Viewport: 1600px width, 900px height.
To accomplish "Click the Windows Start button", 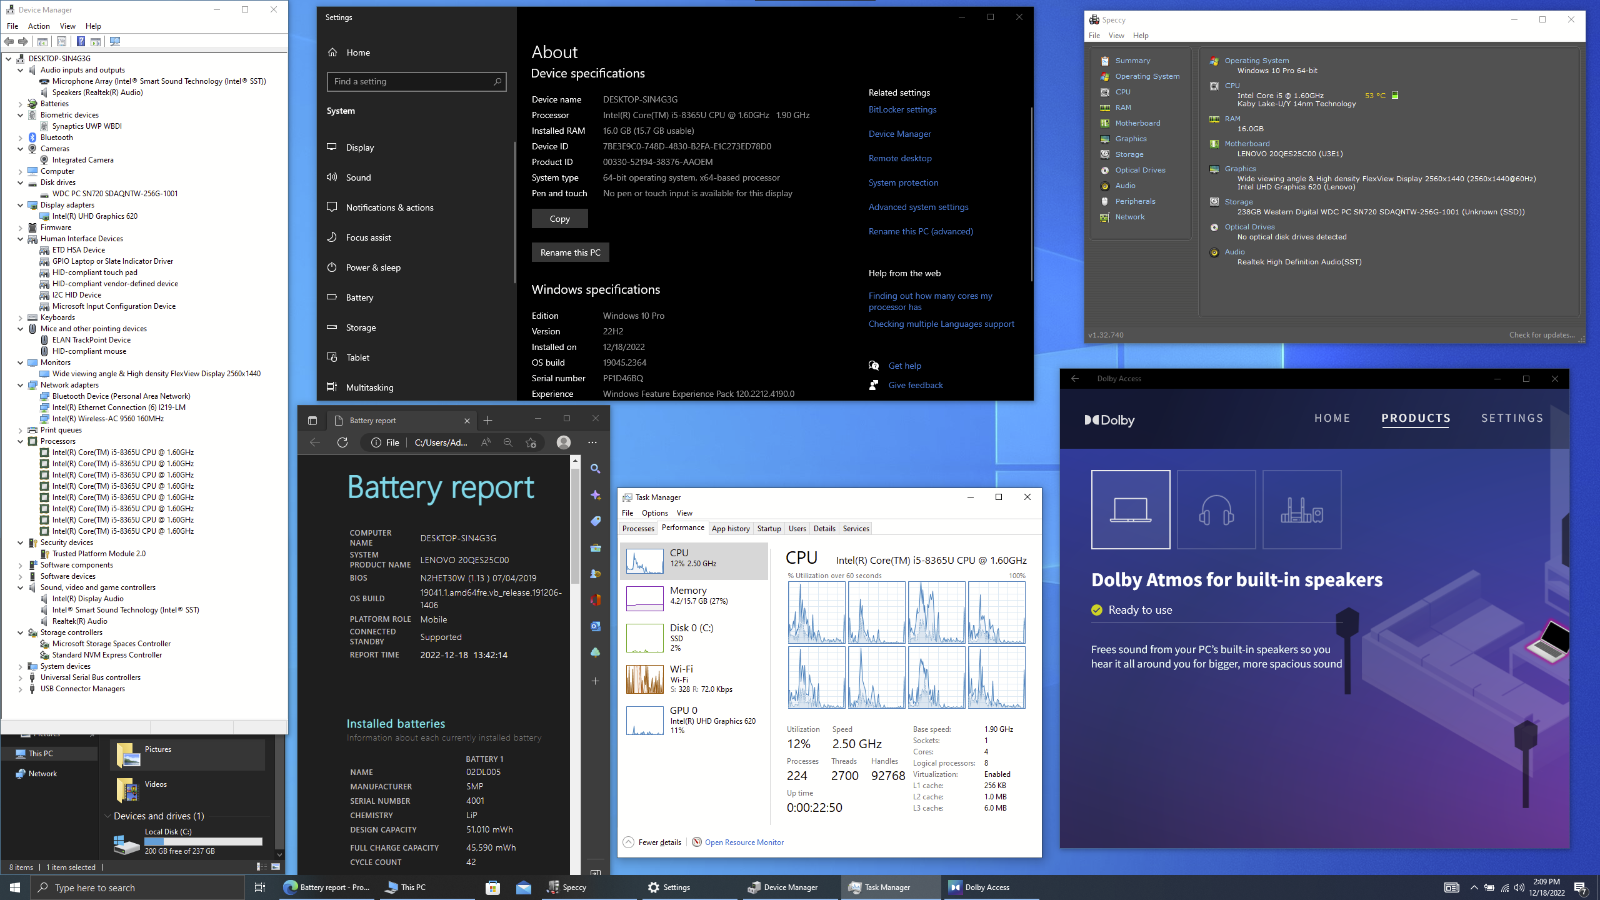I will coord(15,887).
